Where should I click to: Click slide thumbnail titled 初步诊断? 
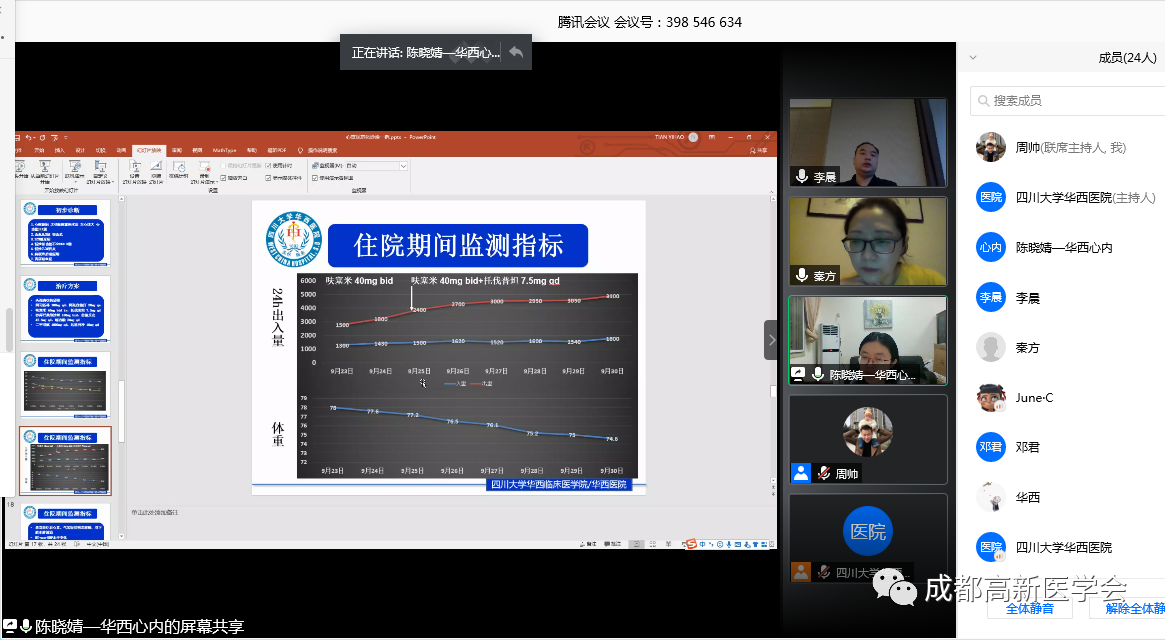65,233
